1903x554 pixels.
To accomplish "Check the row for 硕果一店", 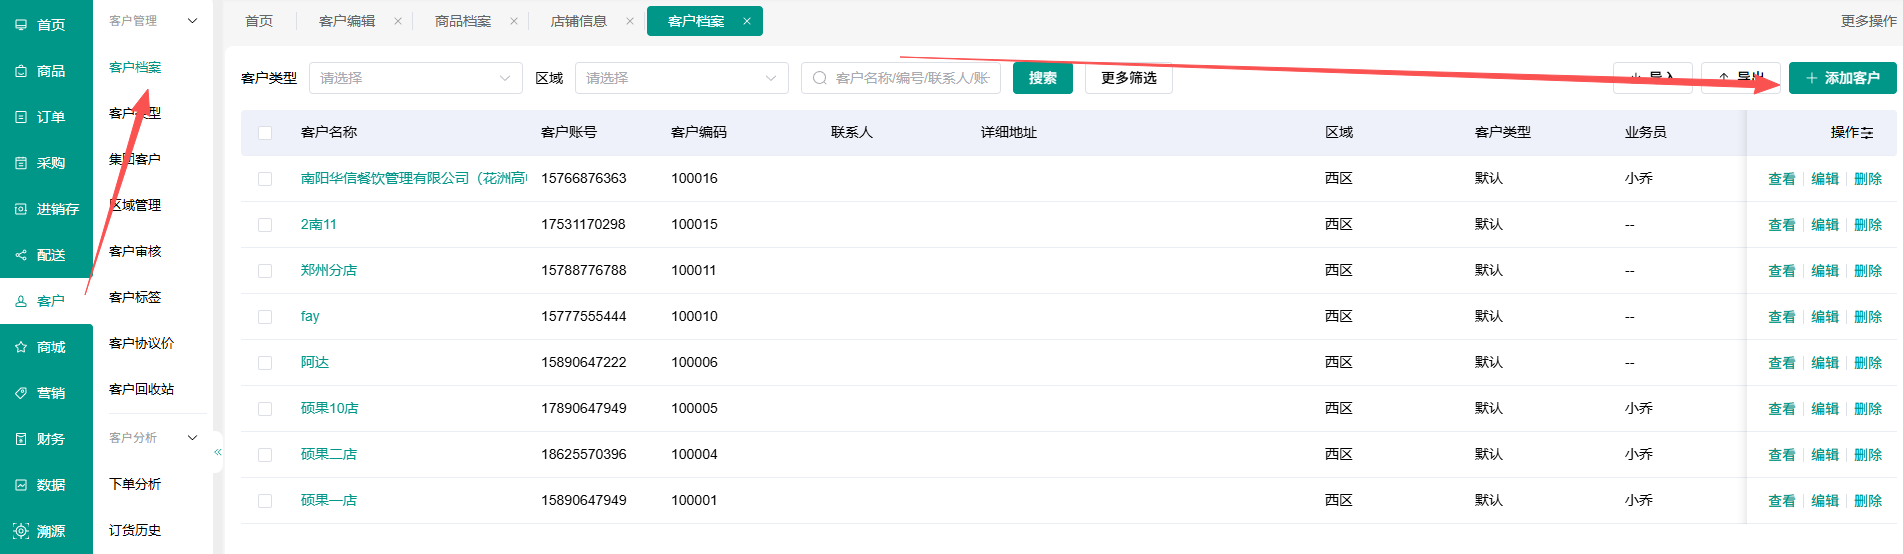I will pyautogui.click(x=265, y=501).
